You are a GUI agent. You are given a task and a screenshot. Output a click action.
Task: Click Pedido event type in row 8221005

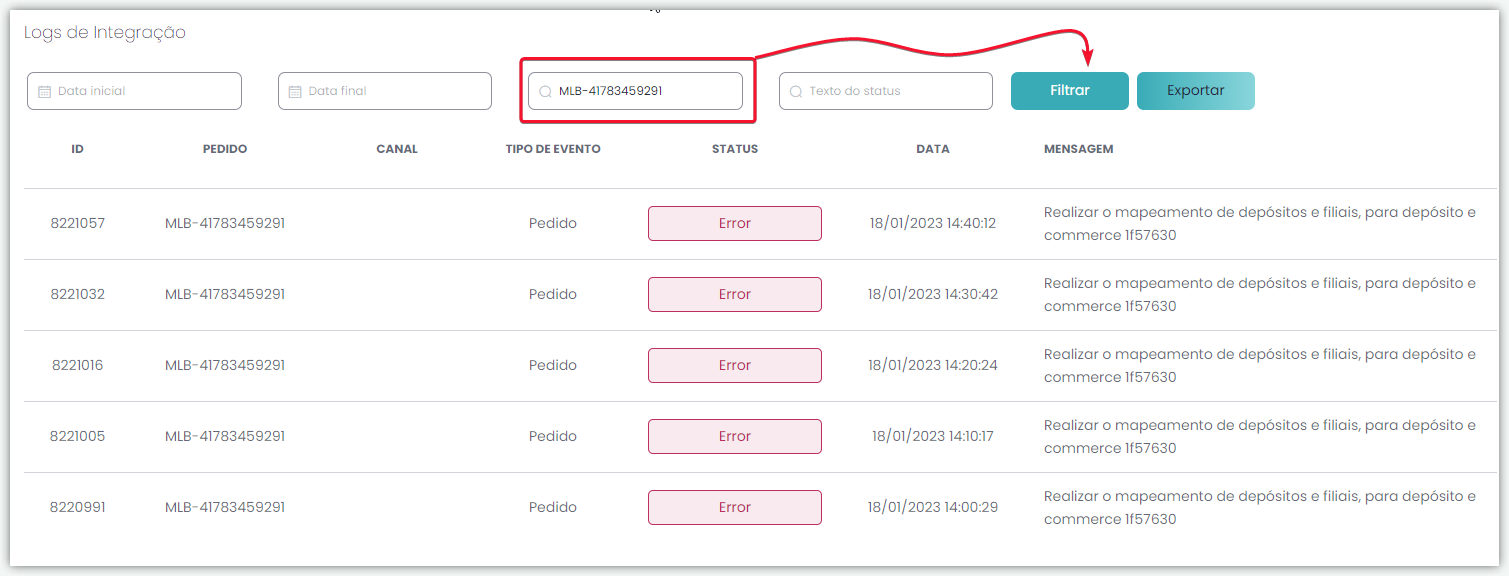(553, 436)
